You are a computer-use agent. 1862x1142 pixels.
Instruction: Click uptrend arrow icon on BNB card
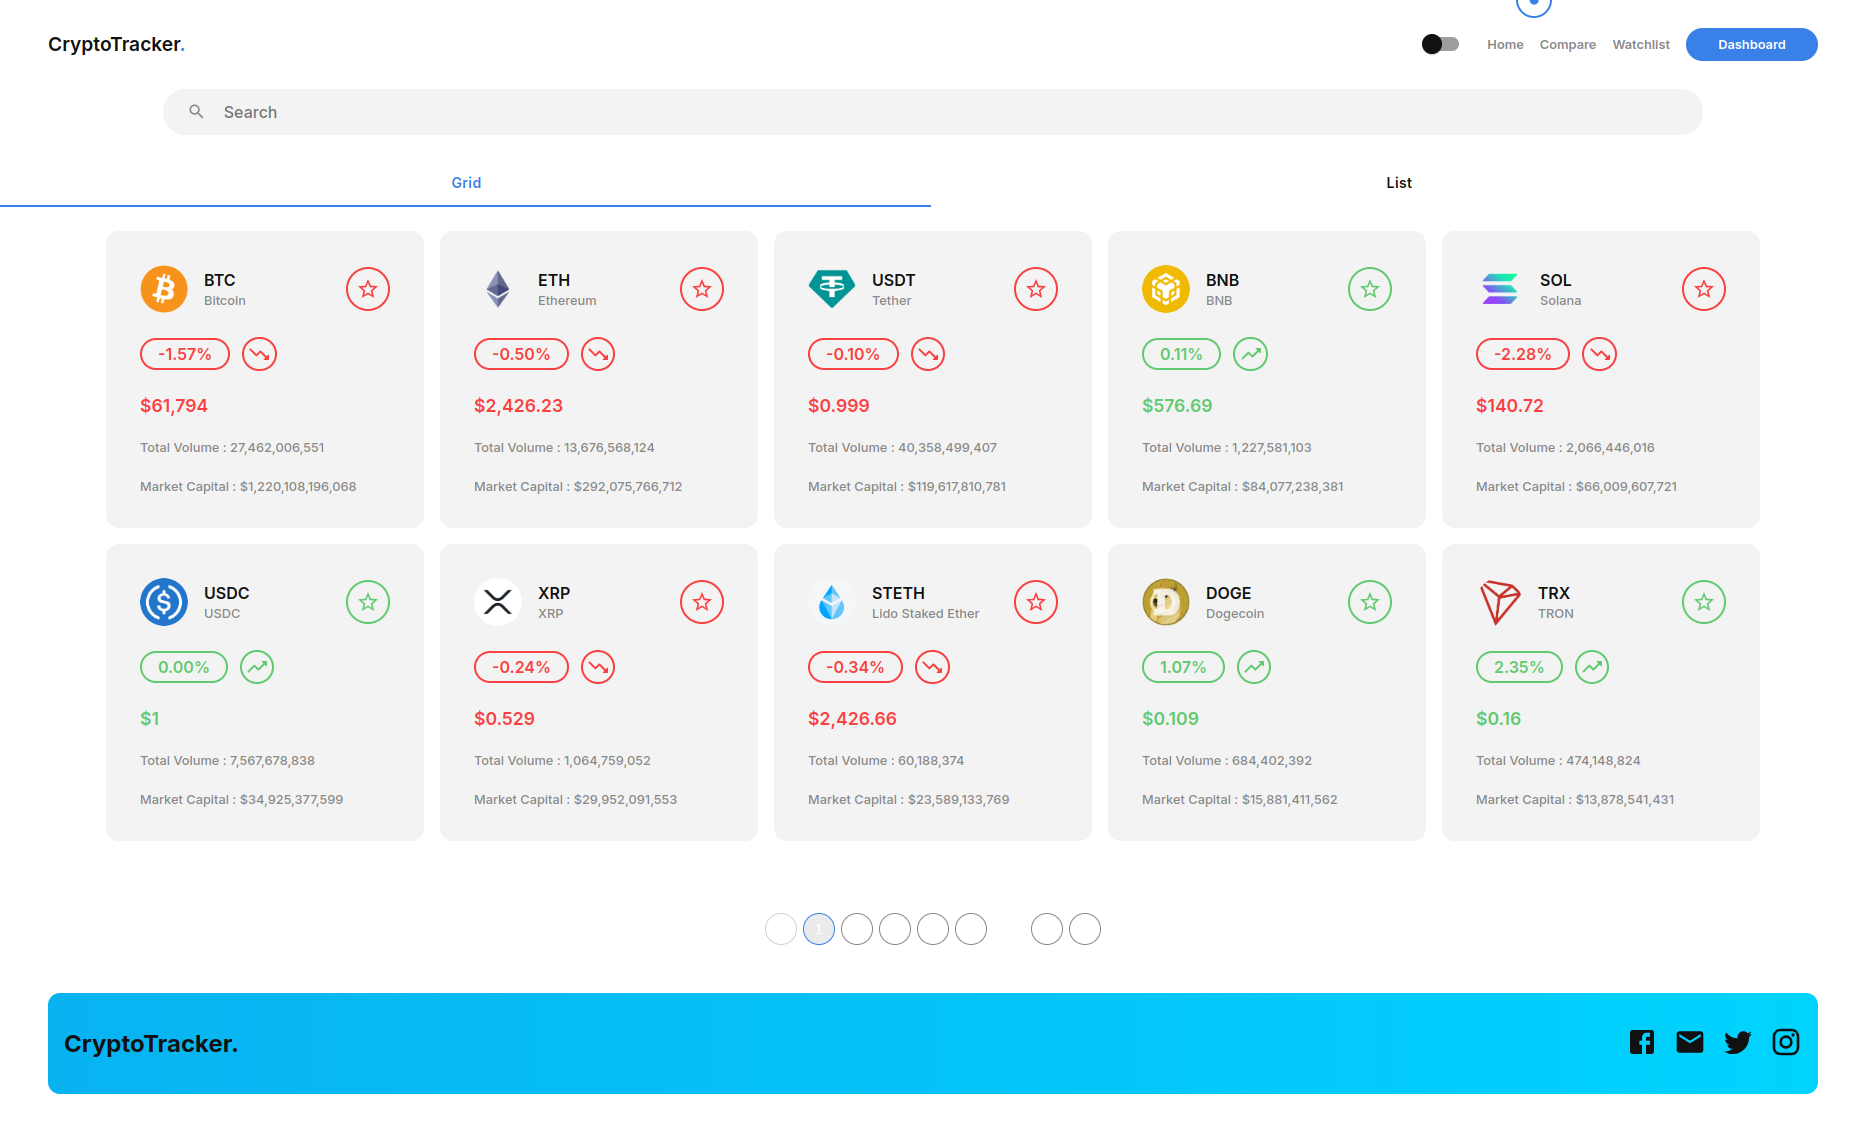[x=1250, y=354]
